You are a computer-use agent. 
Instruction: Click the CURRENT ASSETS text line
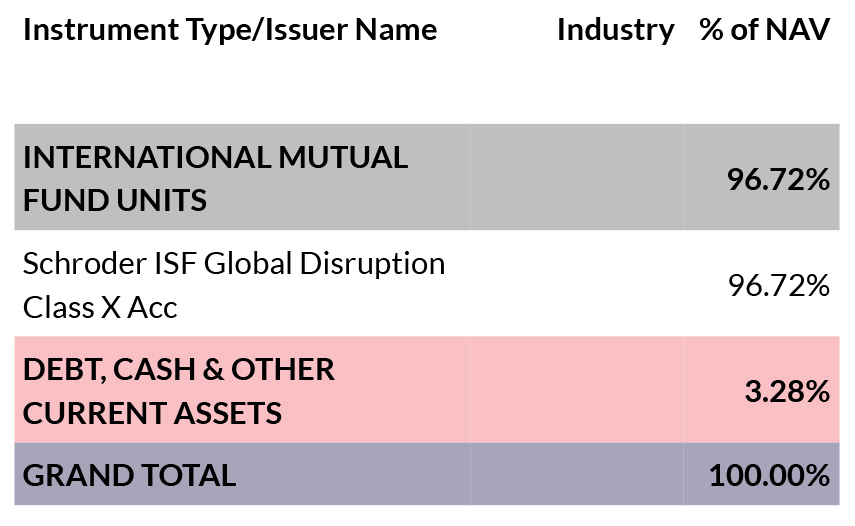click(x=152, y=413)
